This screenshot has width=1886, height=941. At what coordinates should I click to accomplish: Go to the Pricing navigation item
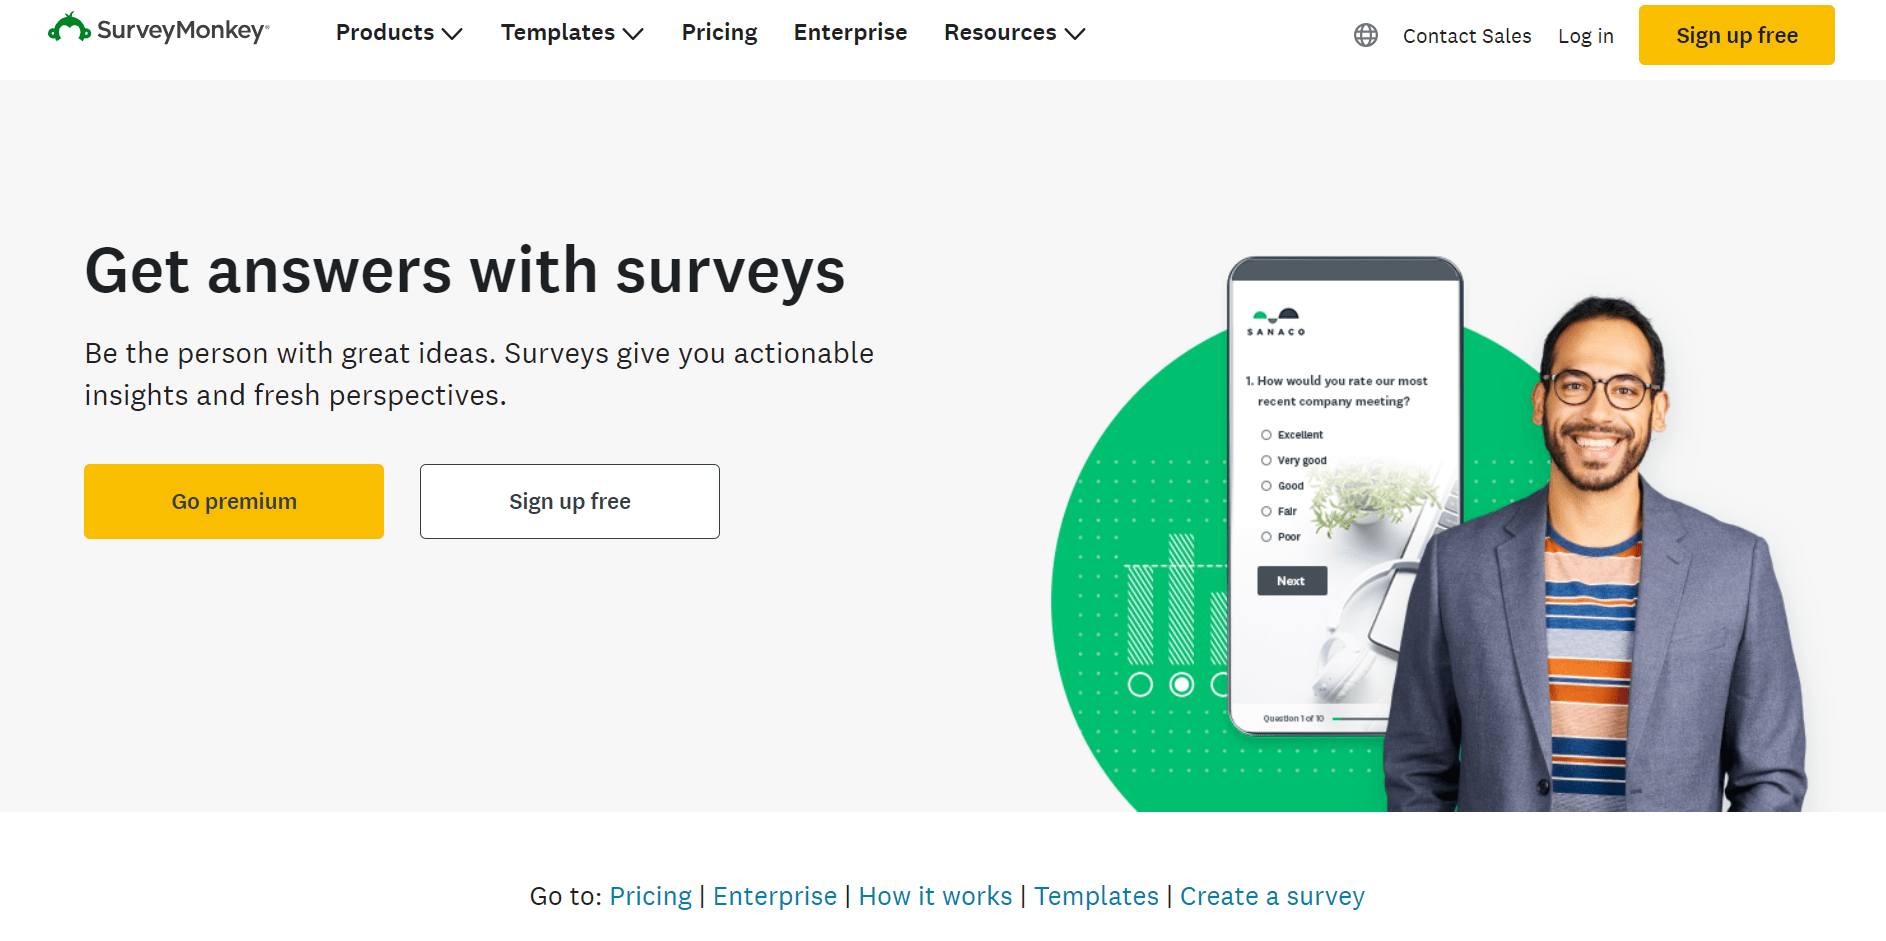point(719,32)
